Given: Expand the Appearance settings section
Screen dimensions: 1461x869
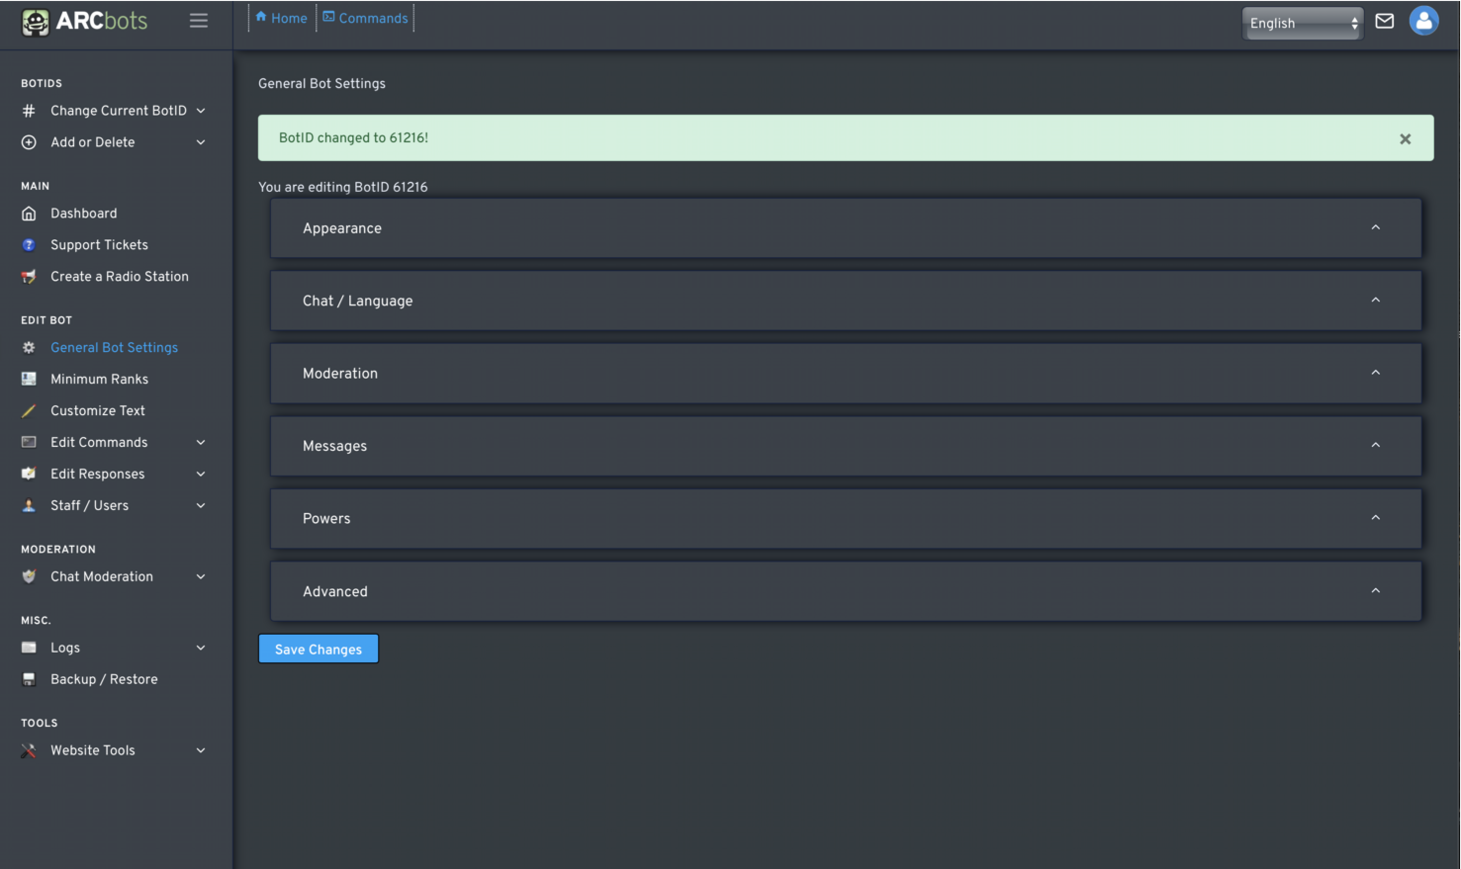Looking at the screenshot, I should [845, 229].
